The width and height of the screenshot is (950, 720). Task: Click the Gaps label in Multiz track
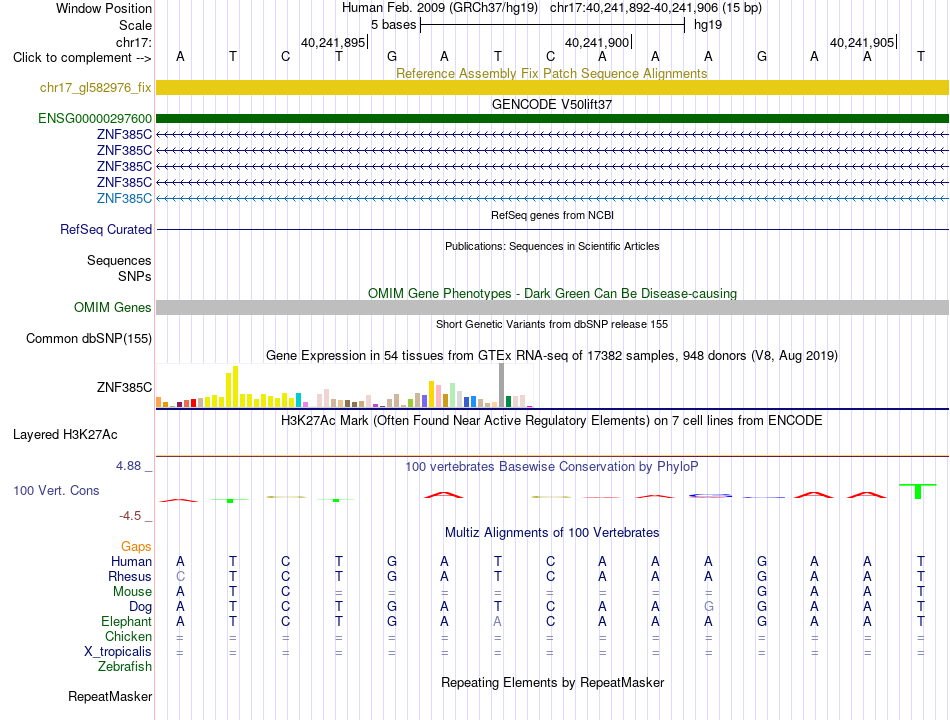pyautogui.click(x=136, y=547)
